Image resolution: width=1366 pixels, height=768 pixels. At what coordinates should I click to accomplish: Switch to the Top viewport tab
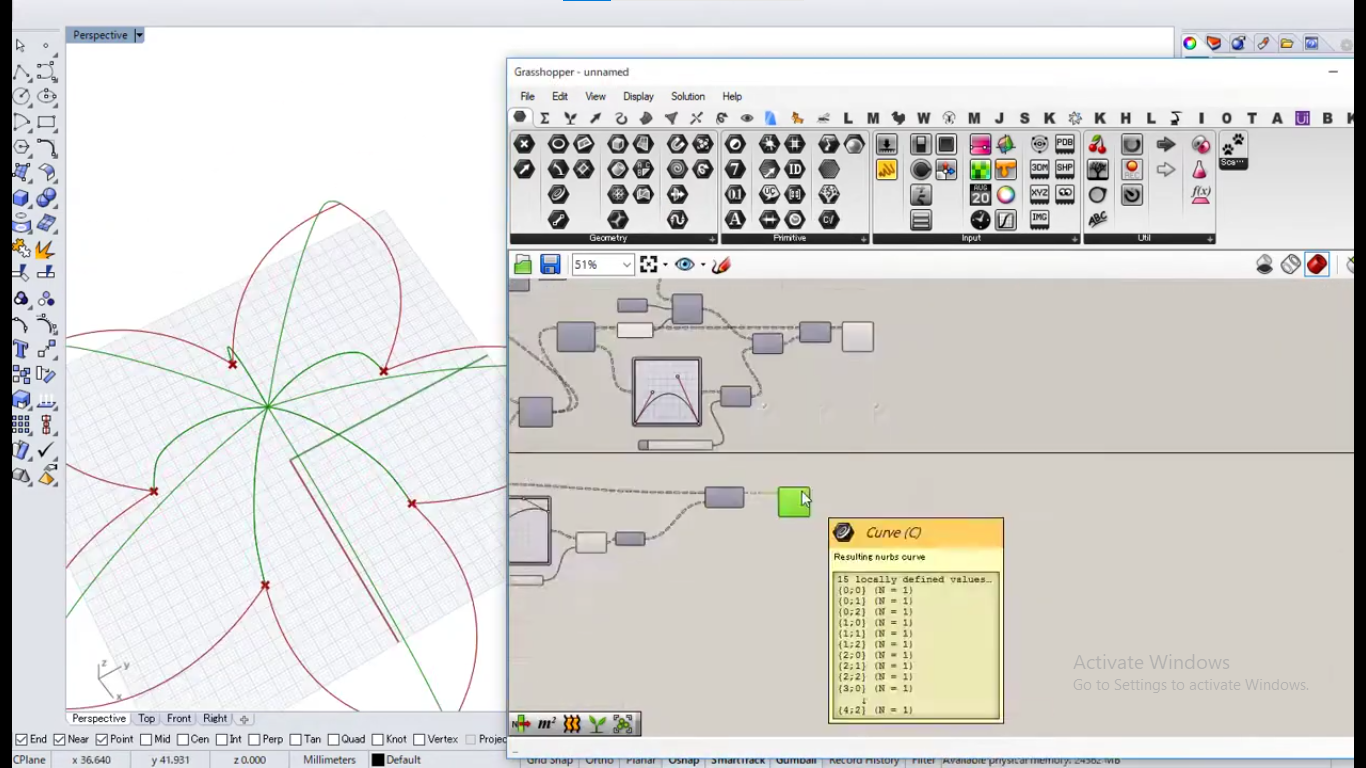tap(147, 718)
